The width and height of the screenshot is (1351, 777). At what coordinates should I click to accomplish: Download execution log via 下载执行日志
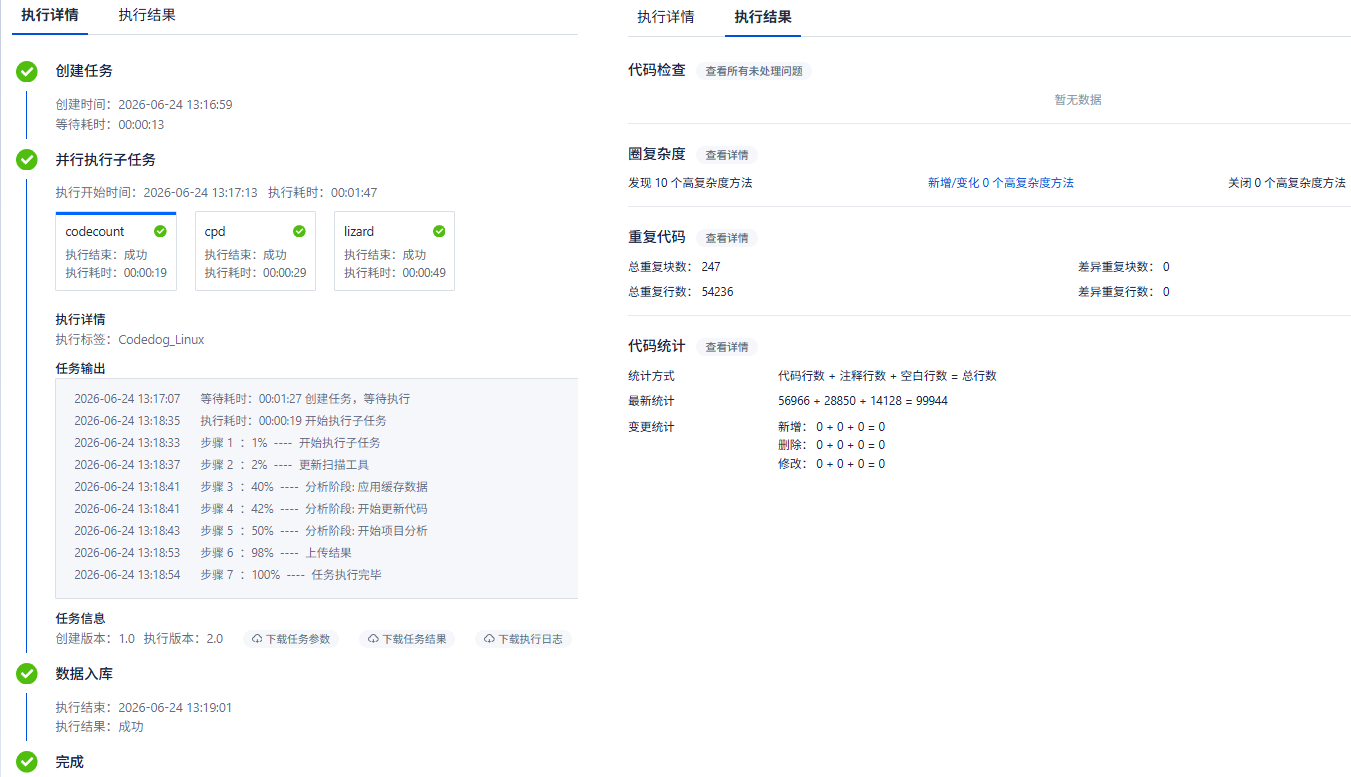pyautogui.click(x=524, y=639)
